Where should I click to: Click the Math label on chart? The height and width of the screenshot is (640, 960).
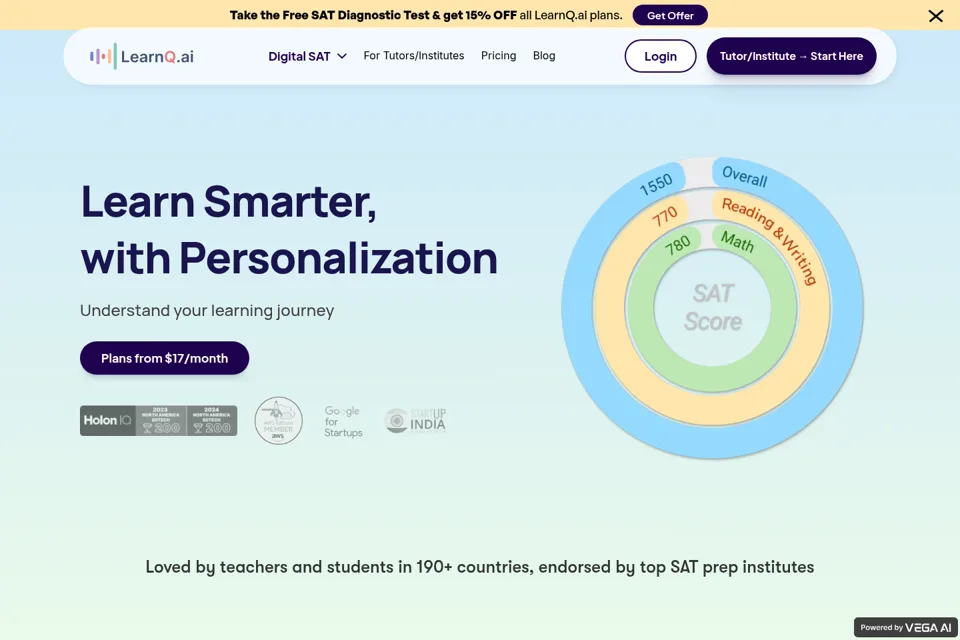tap(737, 241)
